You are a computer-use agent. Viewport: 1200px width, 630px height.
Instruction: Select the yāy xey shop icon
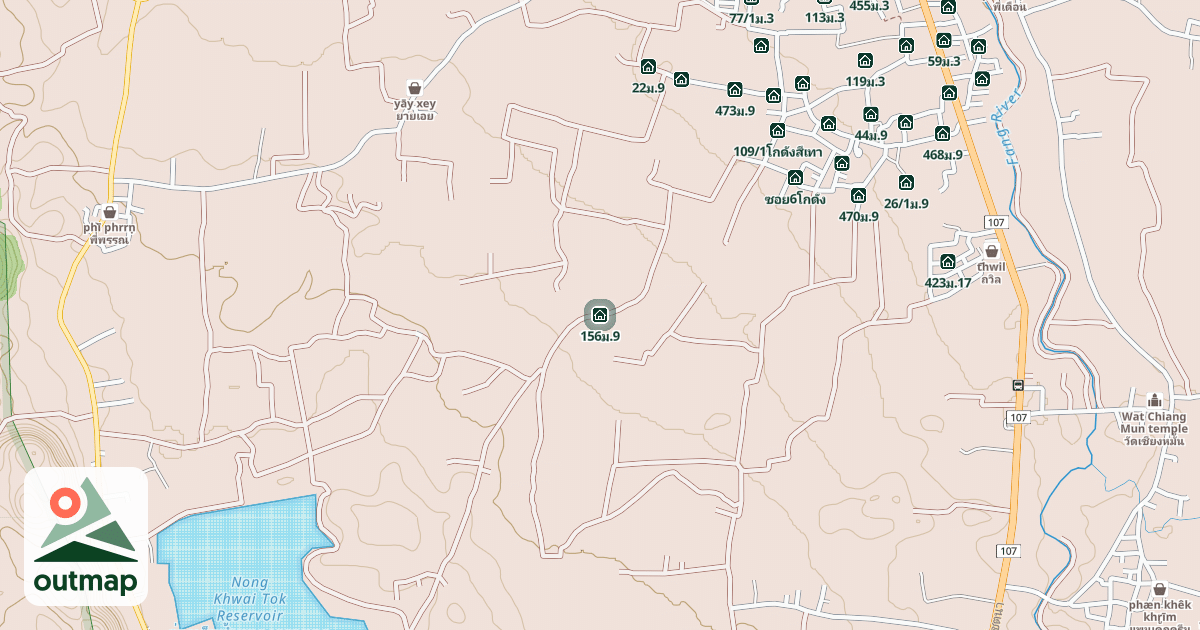pyautogui.click(x=415, y=88)
